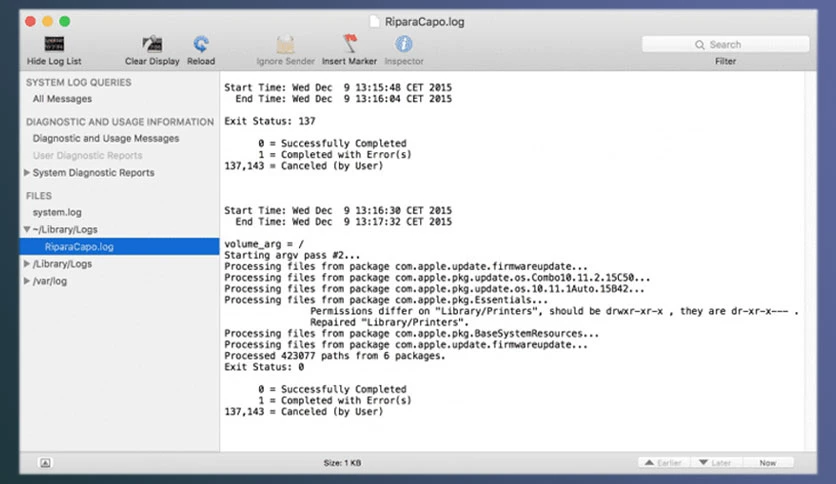Collapse the ~/Library/Logs disclosure triangle

pos(27,229)
